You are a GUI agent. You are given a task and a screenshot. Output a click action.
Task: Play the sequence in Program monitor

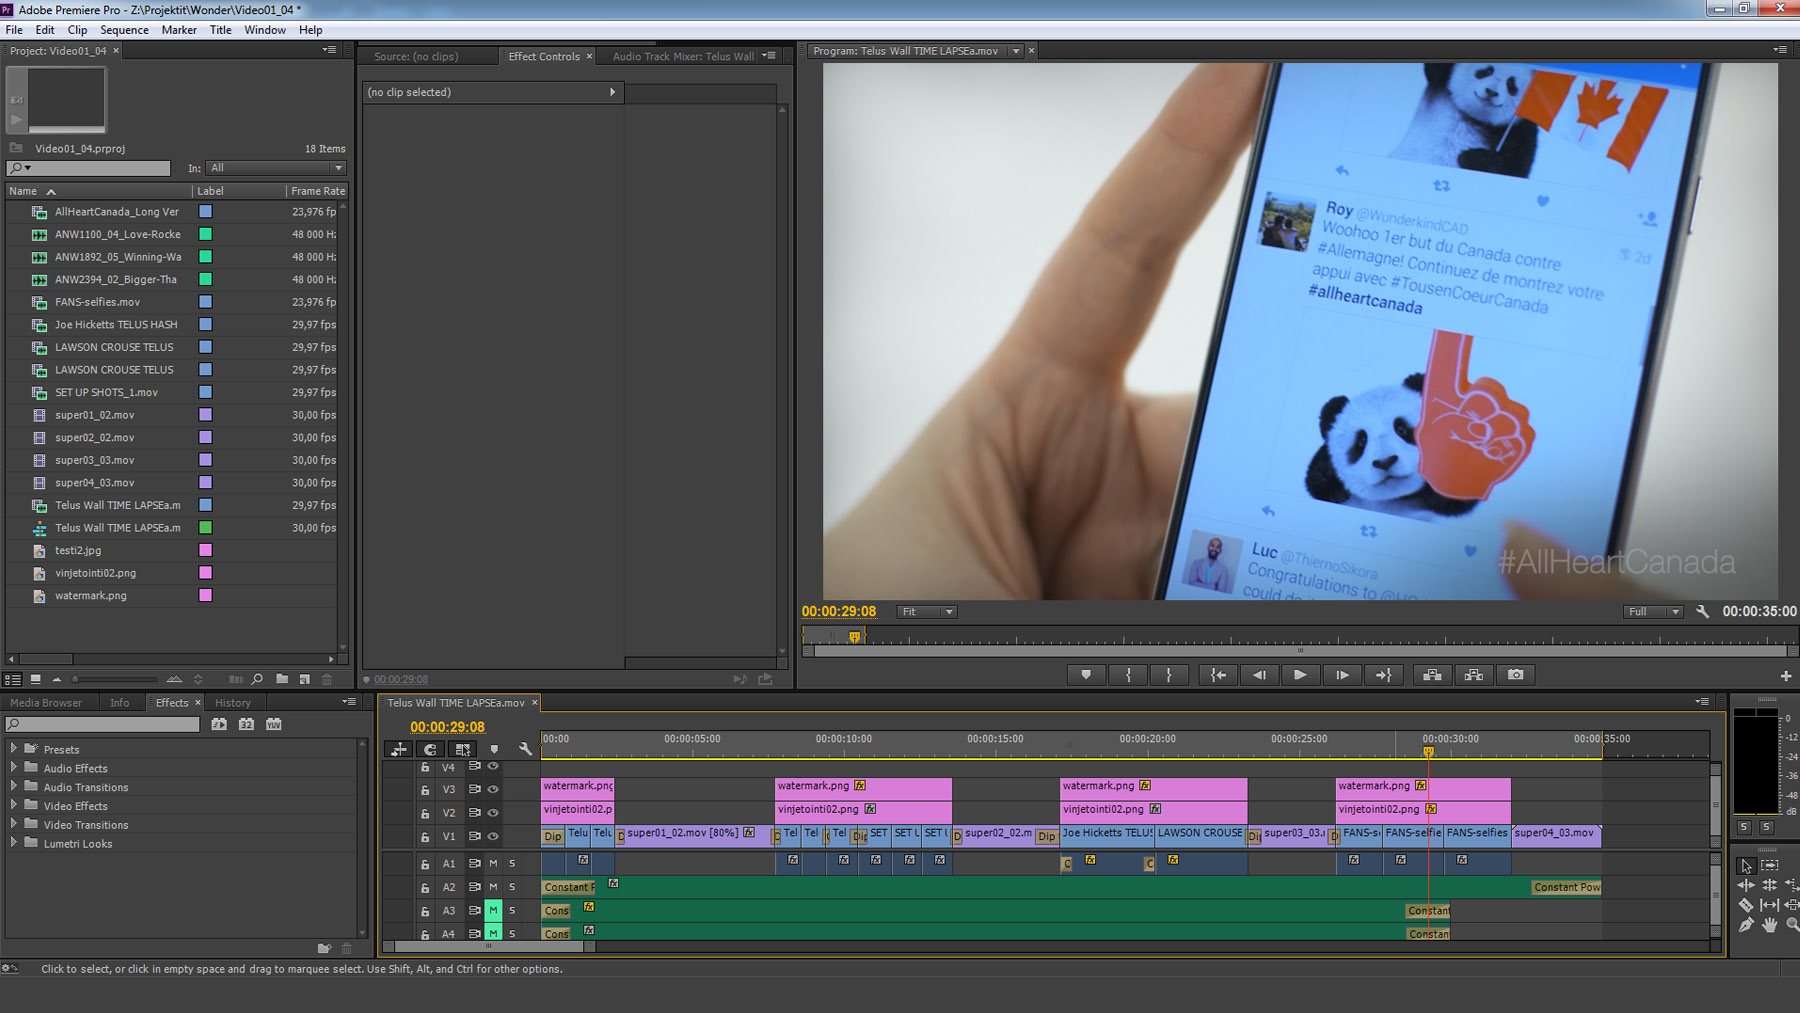point(1300,675)
